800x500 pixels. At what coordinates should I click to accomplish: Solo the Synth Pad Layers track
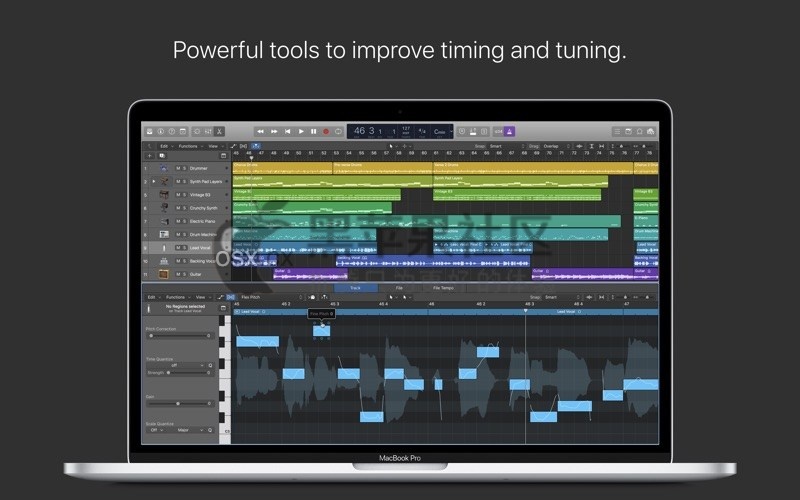[x=184, y=182]
